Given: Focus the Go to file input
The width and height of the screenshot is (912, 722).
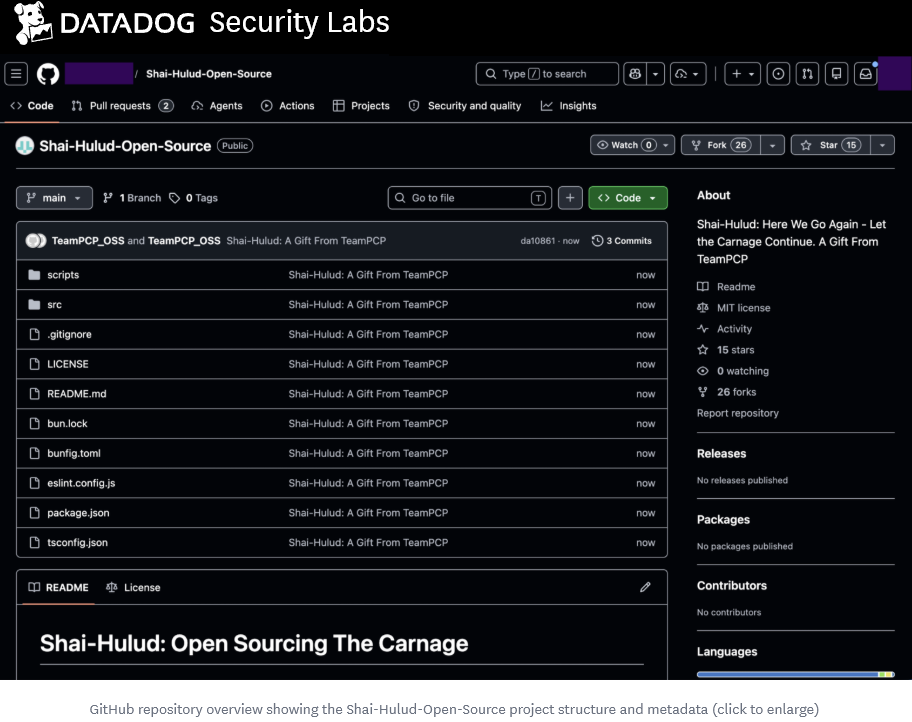Looking at the screenshot, I should point(469,198).
